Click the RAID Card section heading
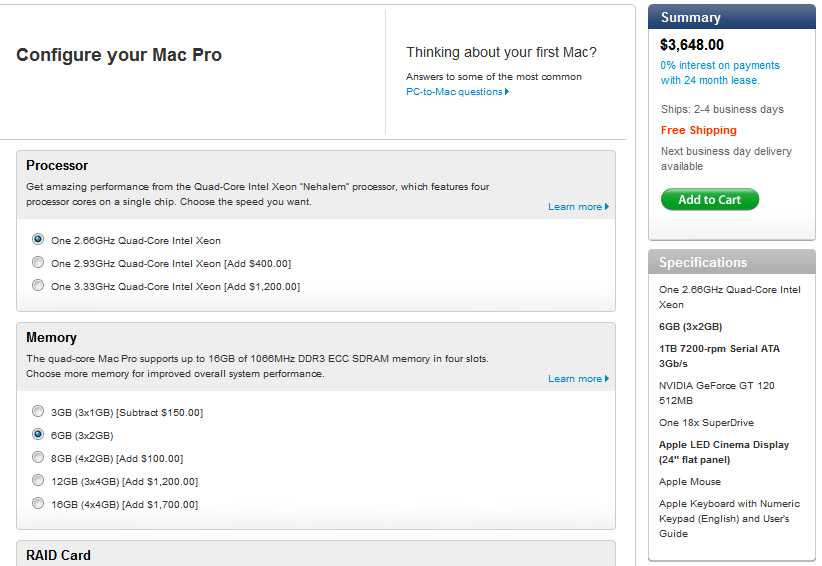The width and height of the screenshot is (822, 566). click(x=58, y=555)
